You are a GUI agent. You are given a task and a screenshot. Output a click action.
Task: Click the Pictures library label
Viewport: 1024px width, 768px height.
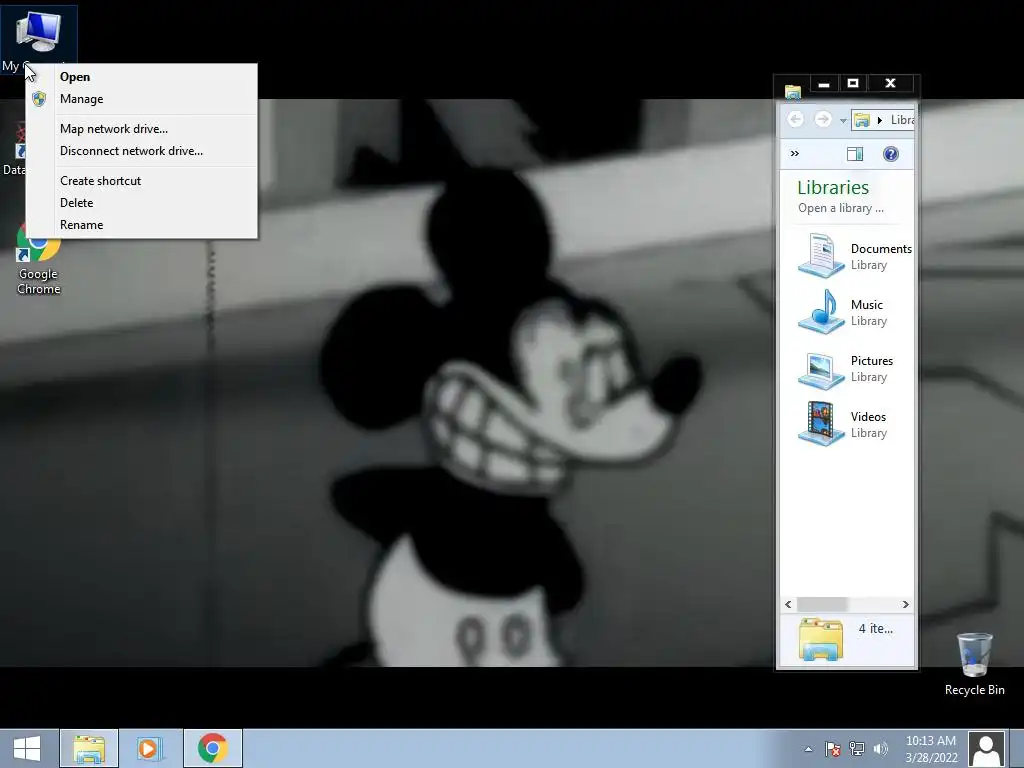[872, 361]
